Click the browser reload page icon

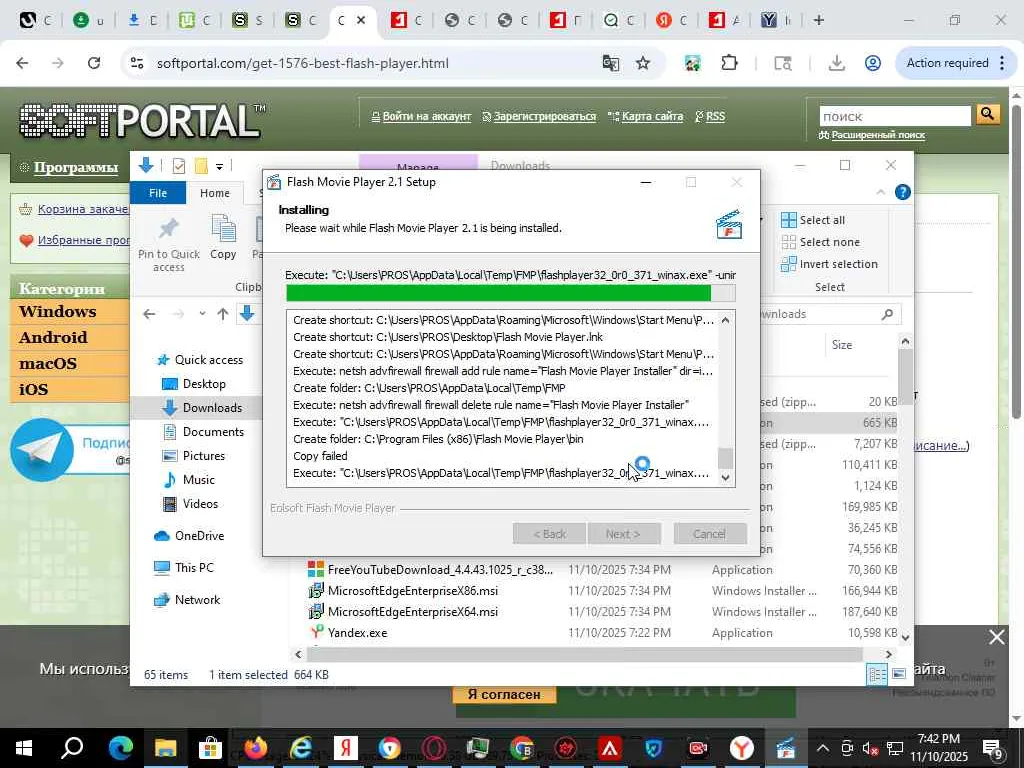pyautogui.click(x=94, y=63)
